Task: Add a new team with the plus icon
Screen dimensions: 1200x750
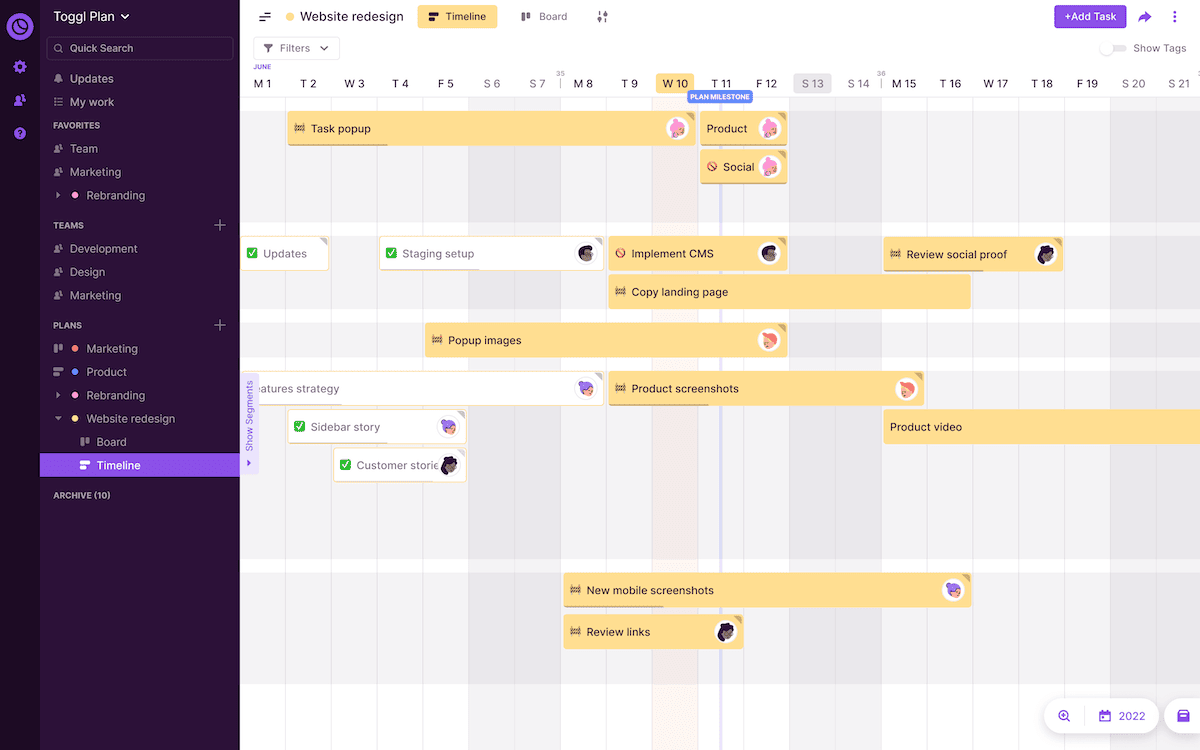Action: coord(220,225)
